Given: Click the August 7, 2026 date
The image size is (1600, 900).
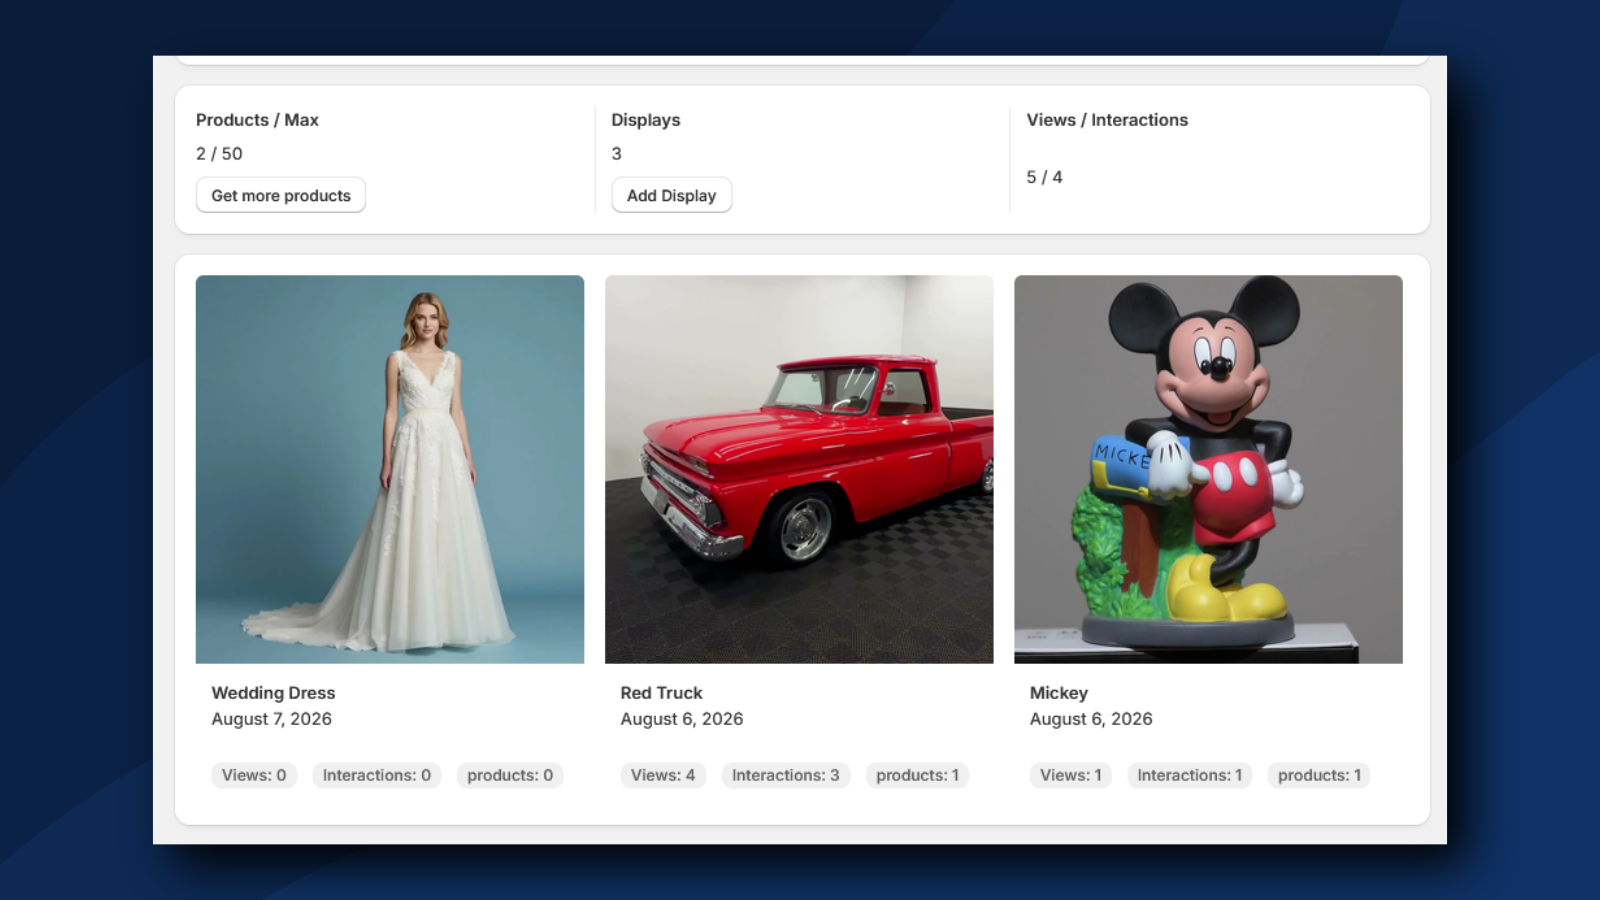Looking at the screenshot, I should (271, 719).
